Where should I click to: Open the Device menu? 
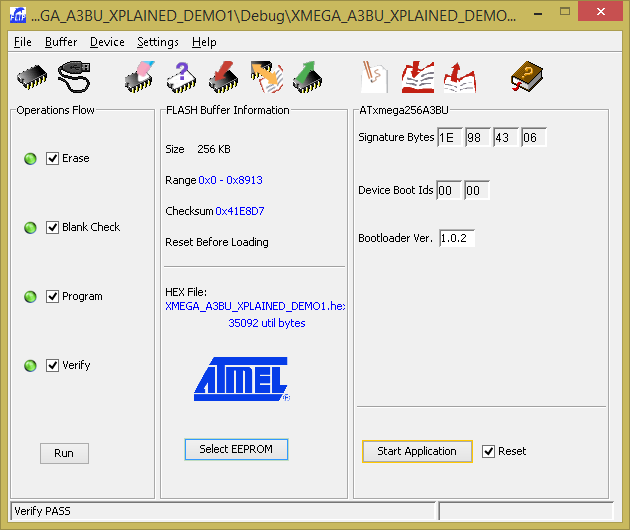point(107,42)
